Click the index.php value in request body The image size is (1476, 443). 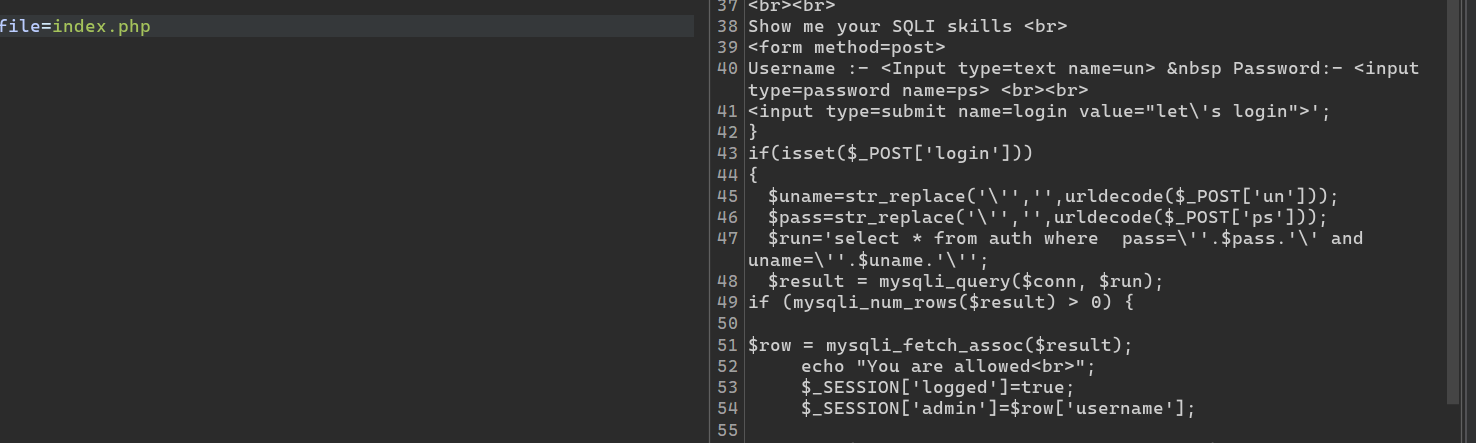pos(101,27)
